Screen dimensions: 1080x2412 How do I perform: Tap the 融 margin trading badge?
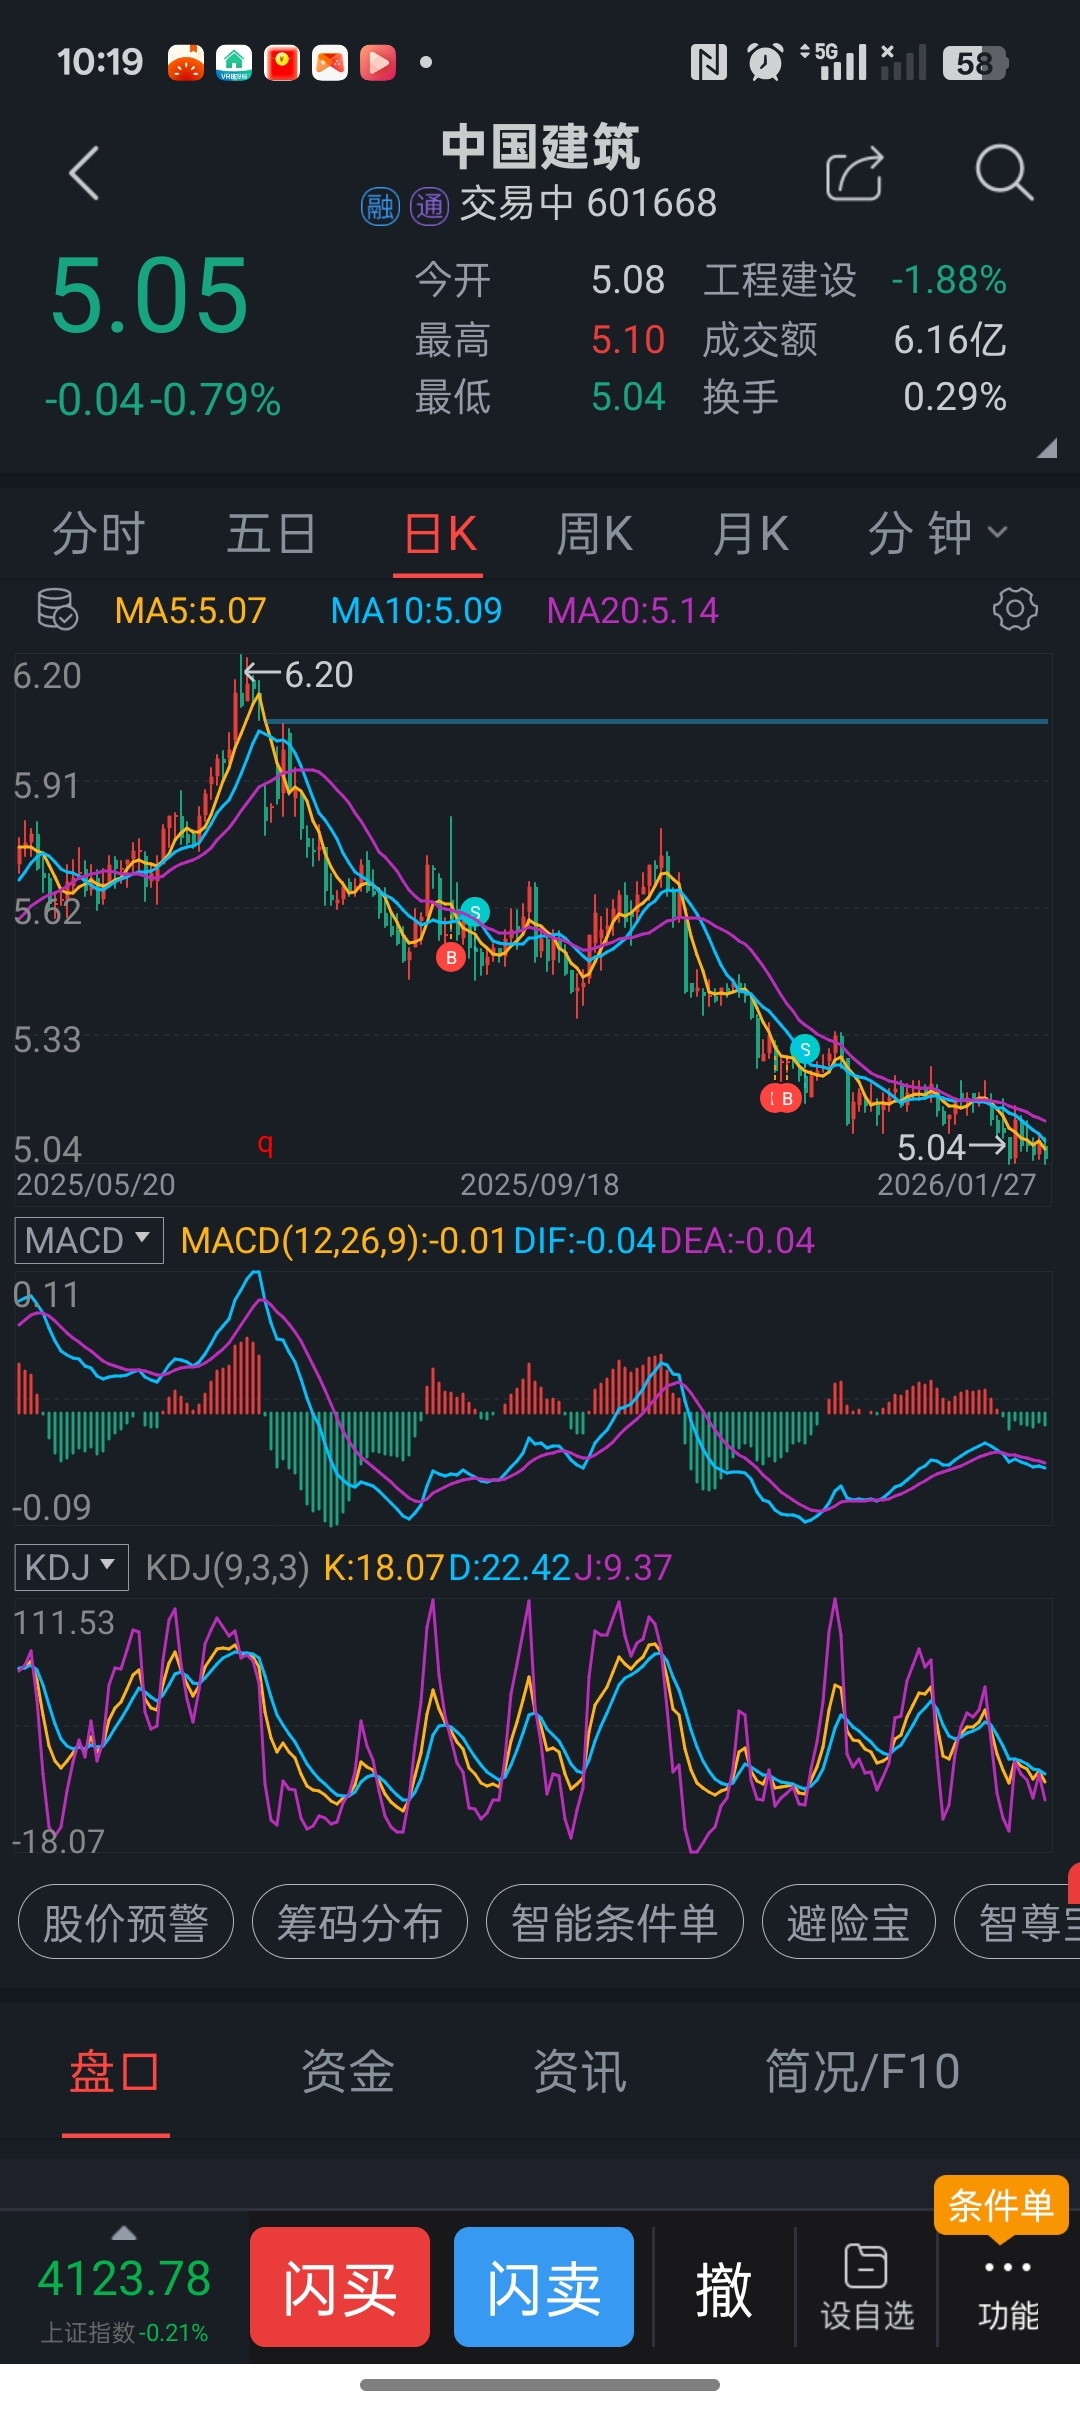point(380,207)
